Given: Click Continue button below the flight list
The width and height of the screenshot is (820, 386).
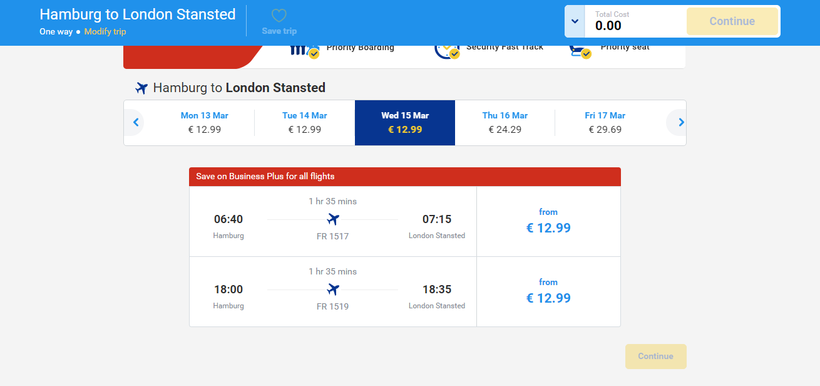Looking at the screenshot, I should [656, 356].
